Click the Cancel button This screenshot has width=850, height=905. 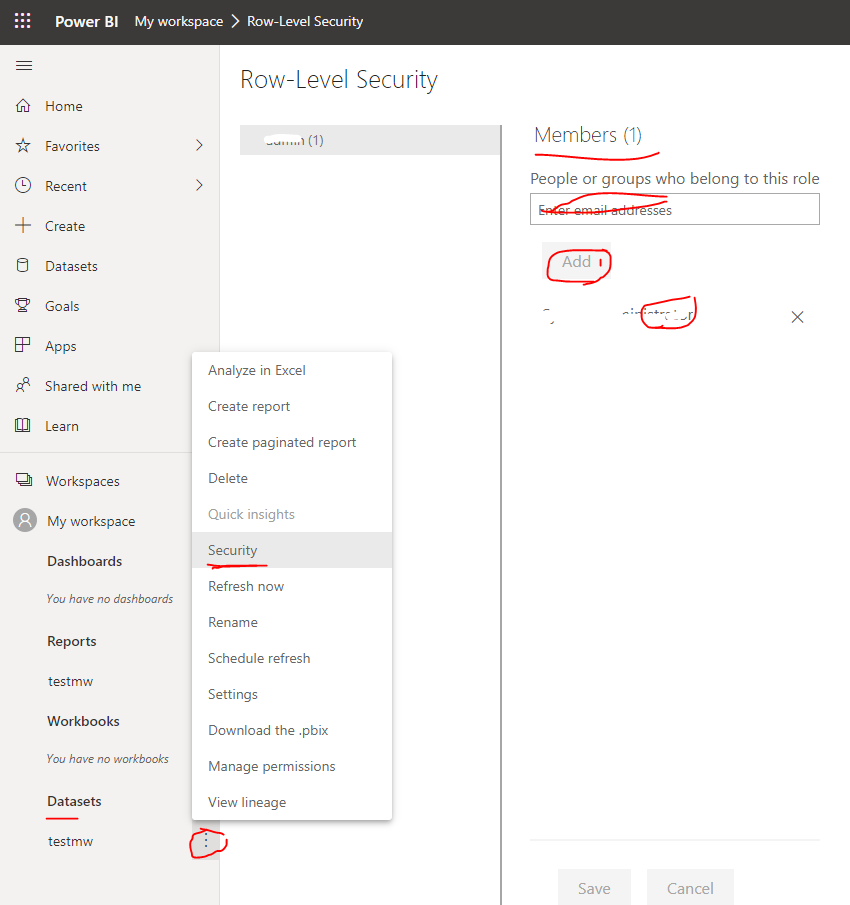pyautogui.click(x=690, y=888)
